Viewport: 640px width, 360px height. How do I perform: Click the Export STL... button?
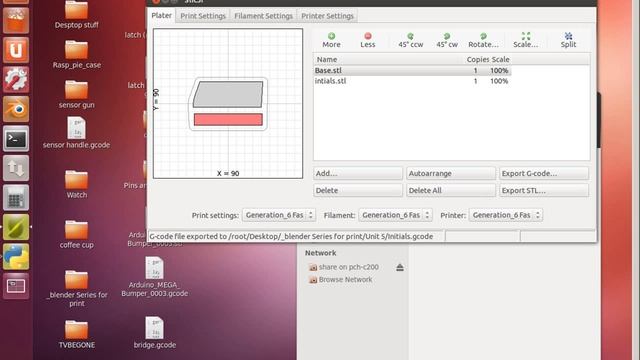click(544, 190)
